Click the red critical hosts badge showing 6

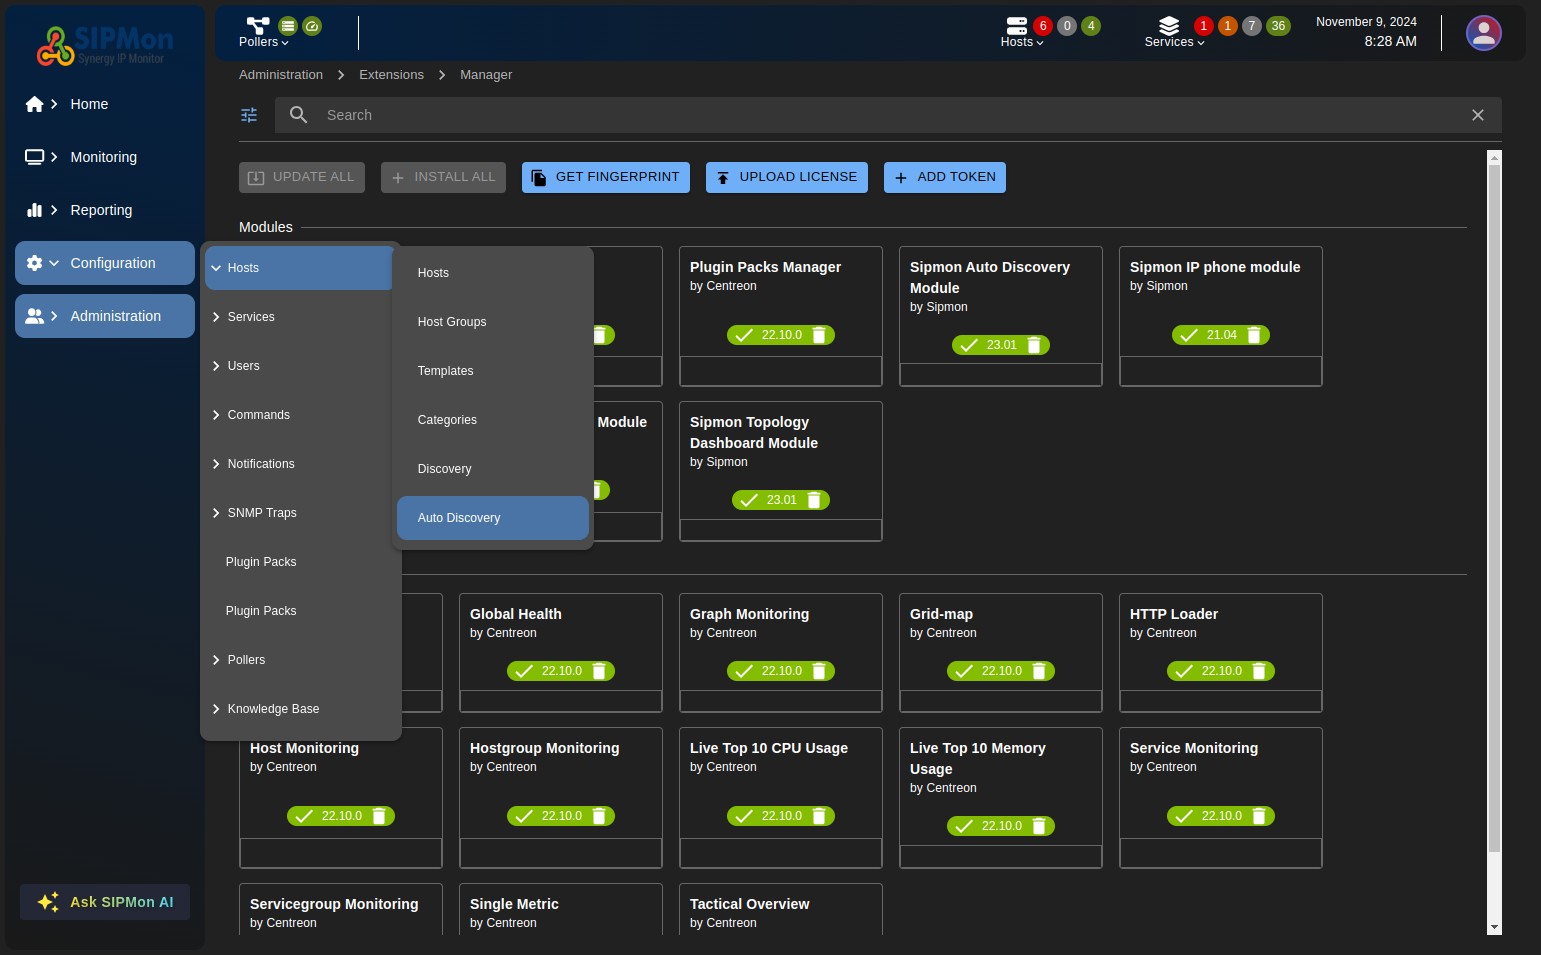tap(1043, 26)
